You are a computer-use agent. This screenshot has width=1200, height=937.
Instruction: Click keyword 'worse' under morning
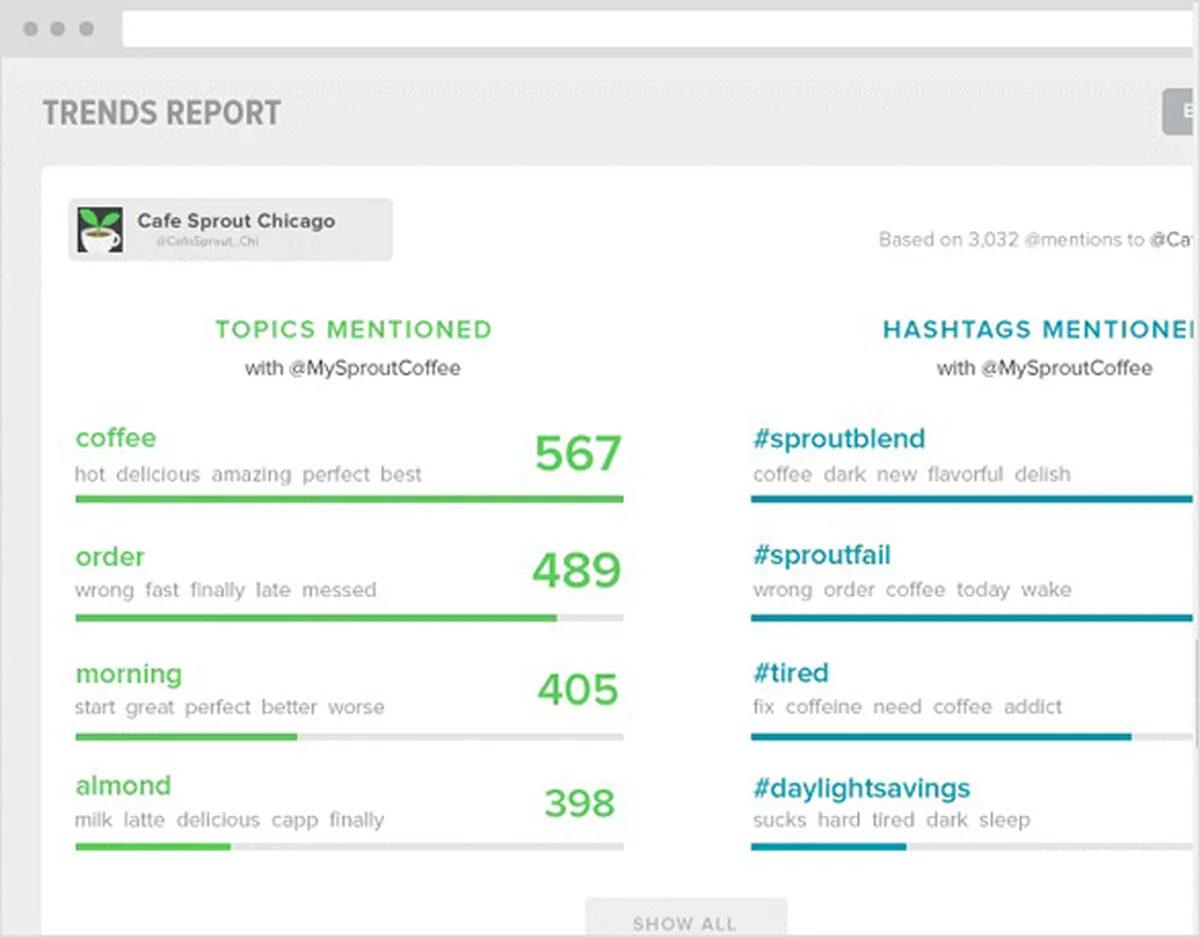coord(356,707)
